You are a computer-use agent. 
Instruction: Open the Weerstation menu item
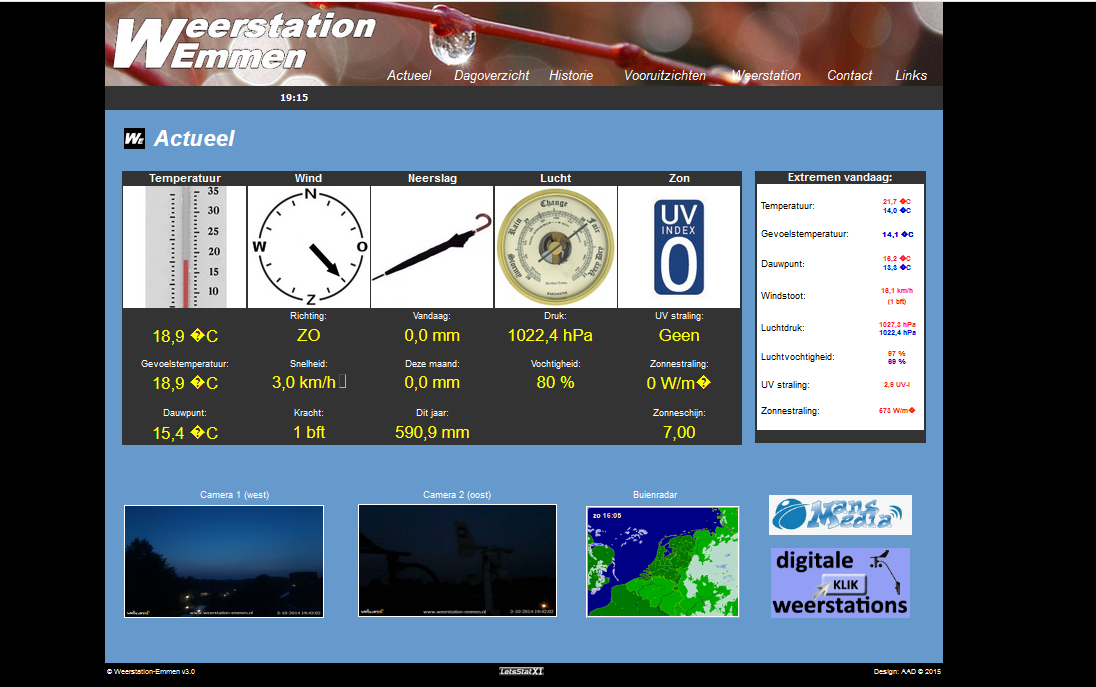coord(766,75)
